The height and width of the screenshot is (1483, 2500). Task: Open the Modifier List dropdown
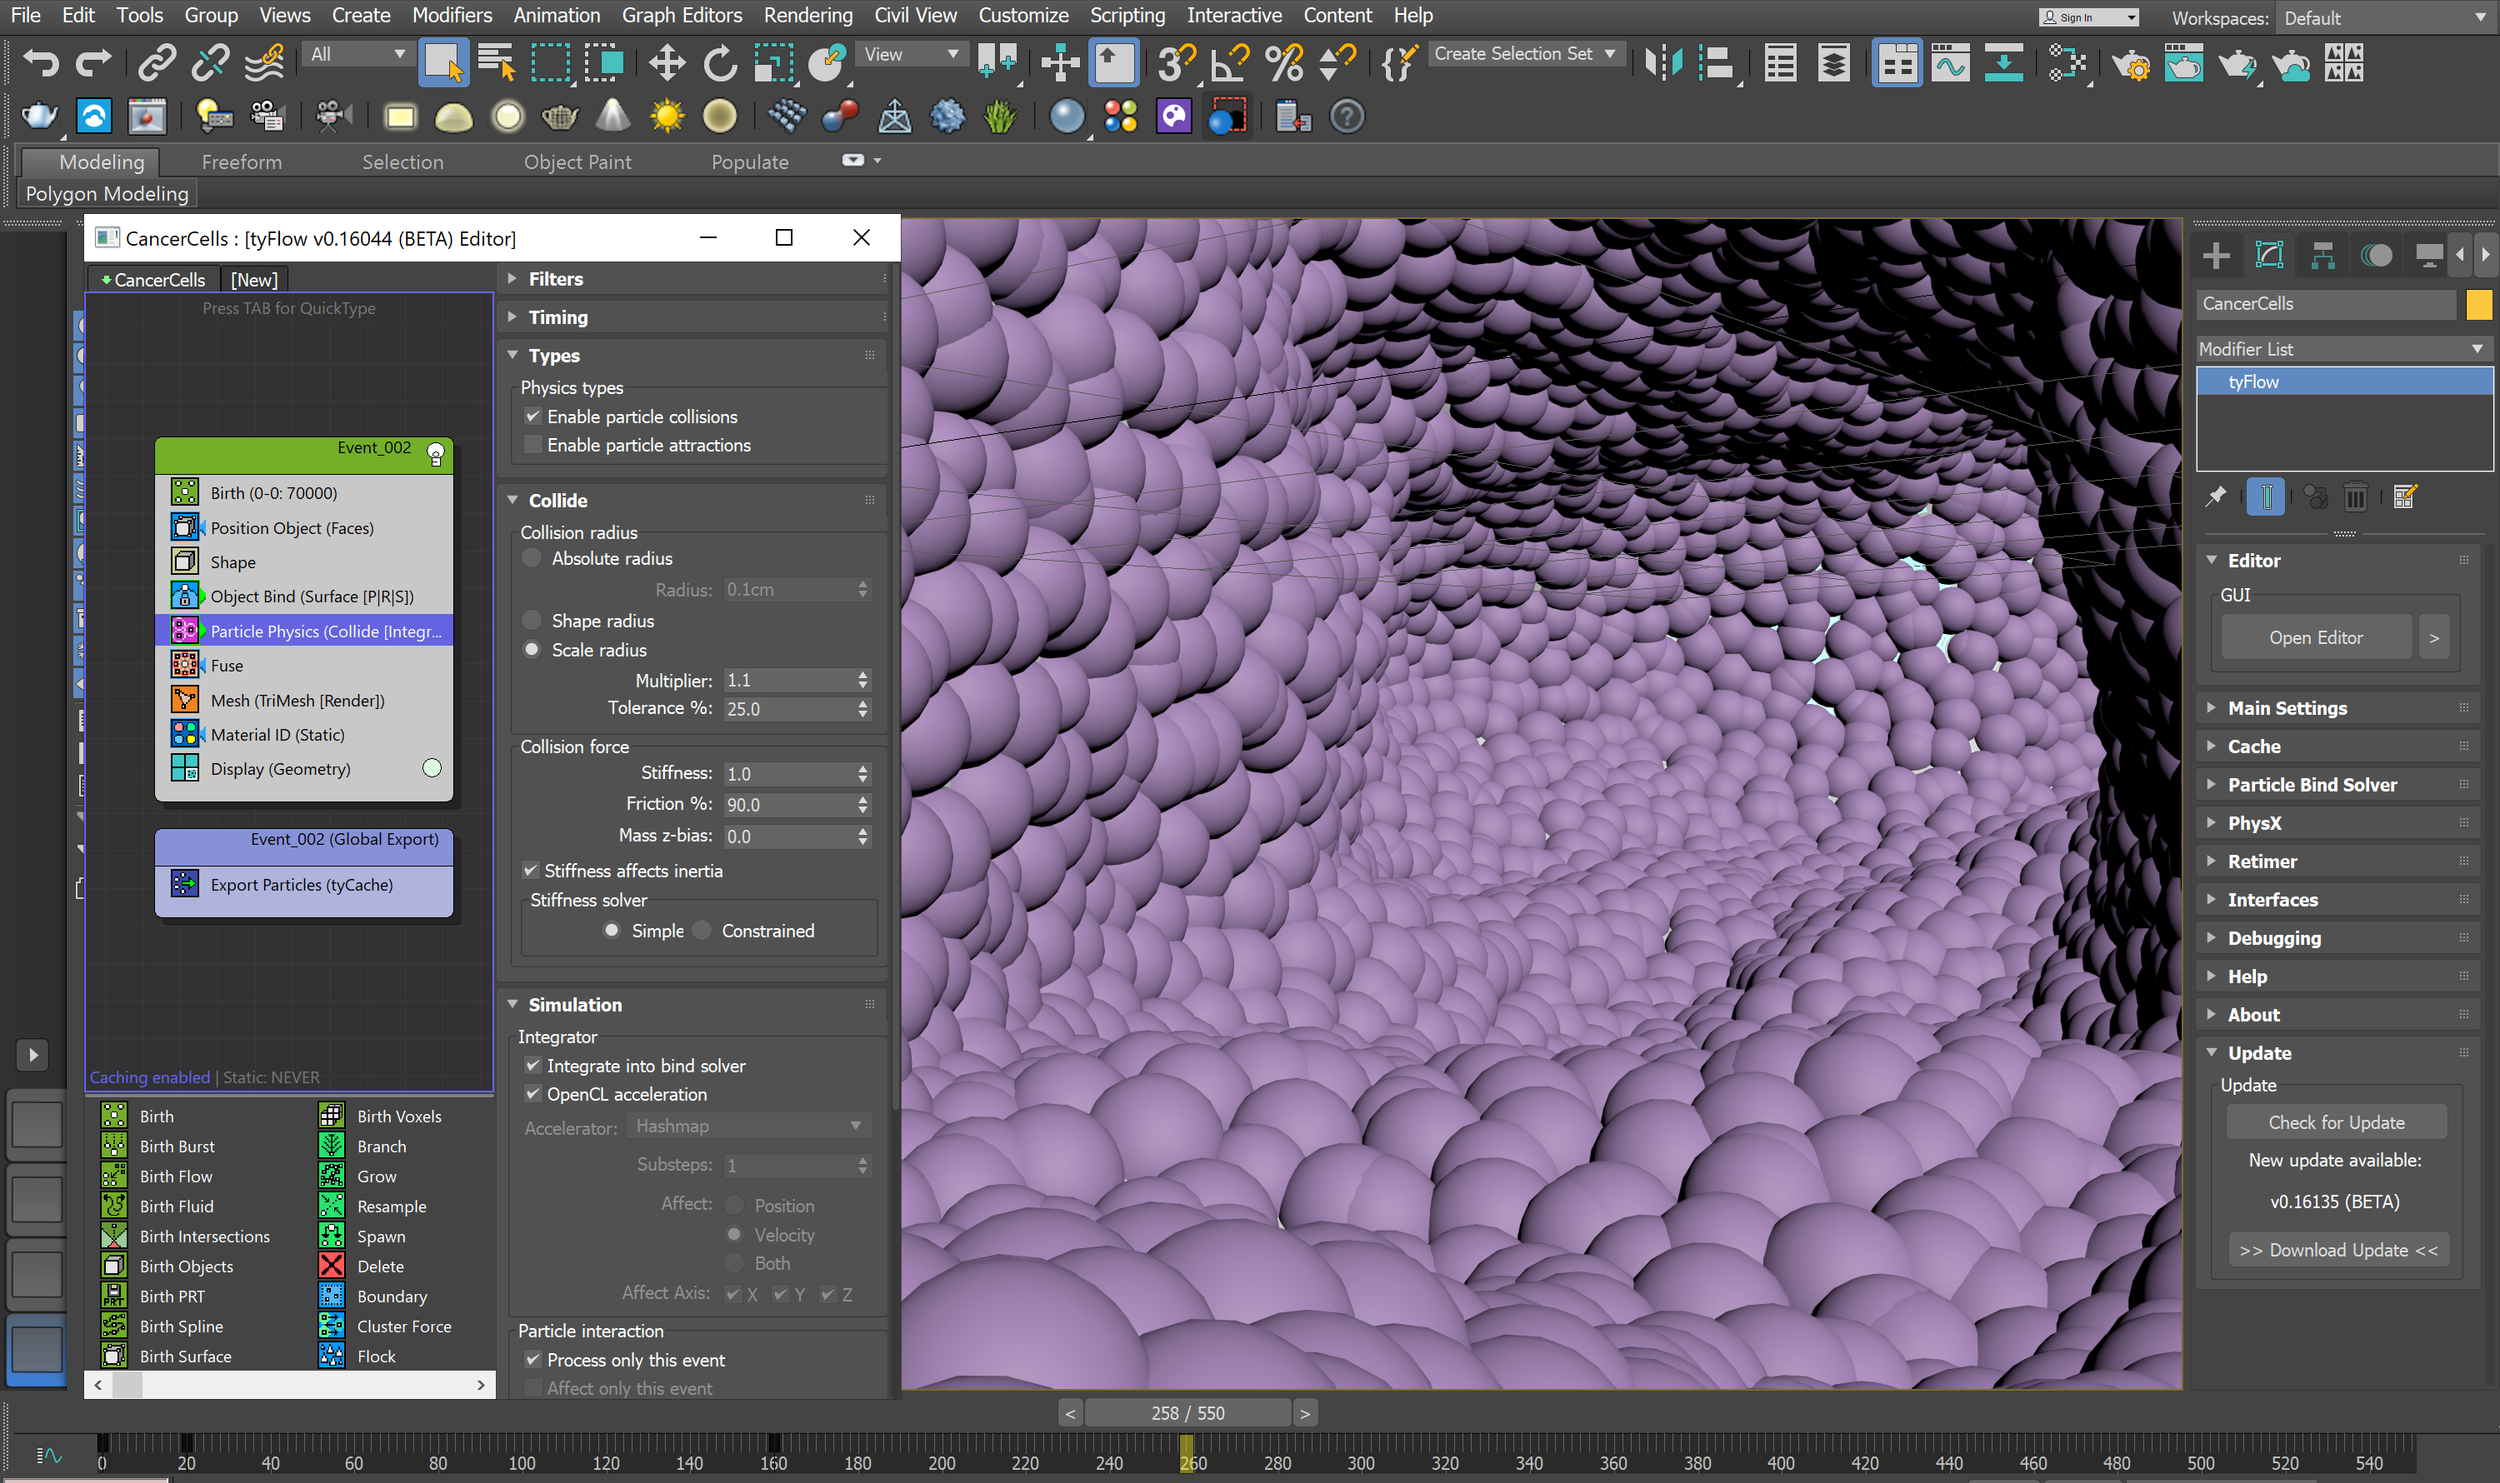coord(2340,349)
